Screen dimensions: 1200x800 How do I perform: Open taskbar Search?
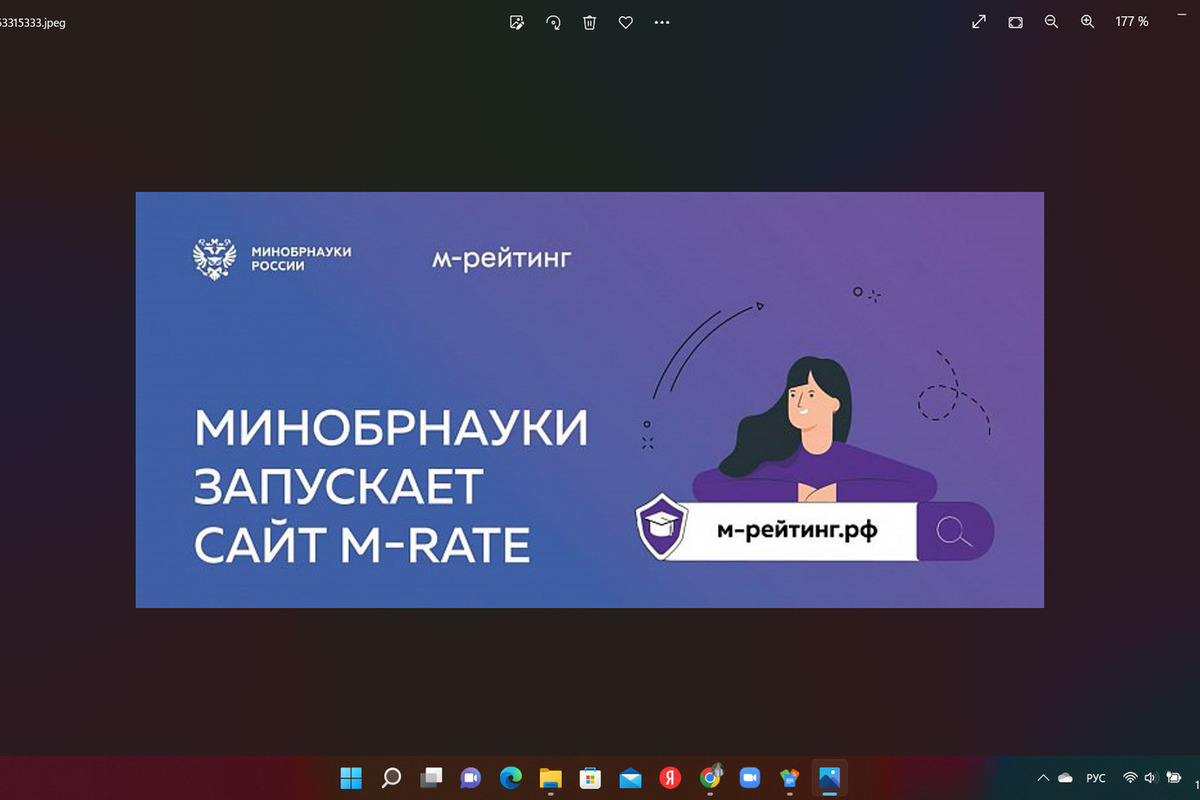click(391, 777)
